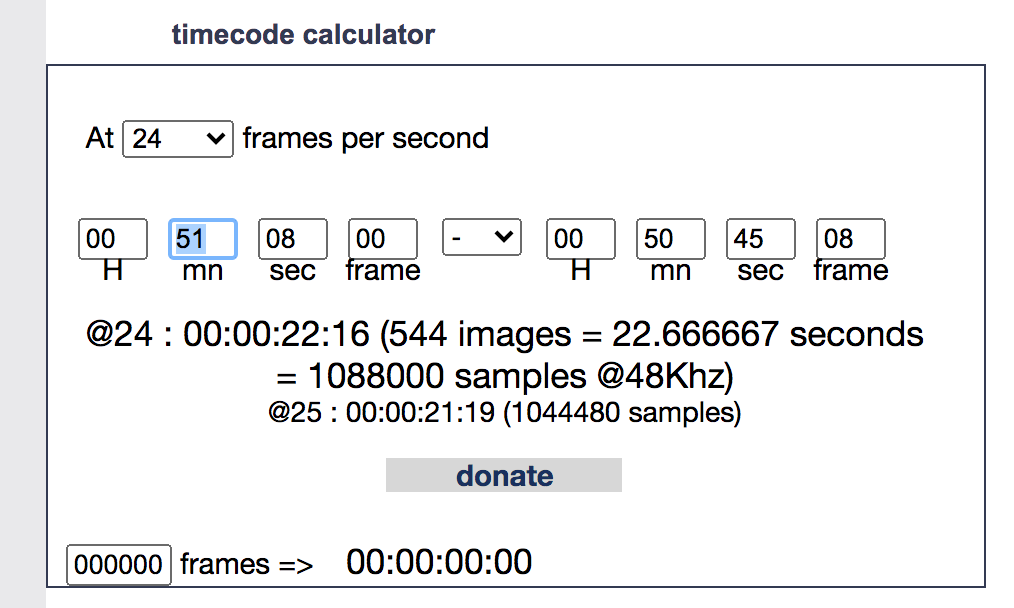Click the right frame field showing 08
This screenshot has width=1014, height=608.
[850, 238]
